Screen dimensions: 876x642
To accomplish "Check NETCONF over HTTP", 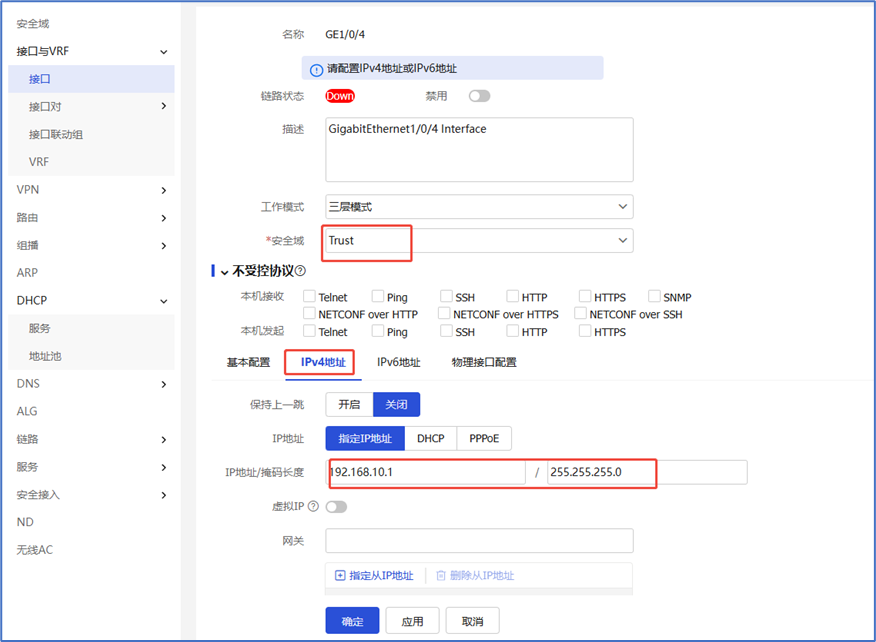I will [x=309, y=313].
